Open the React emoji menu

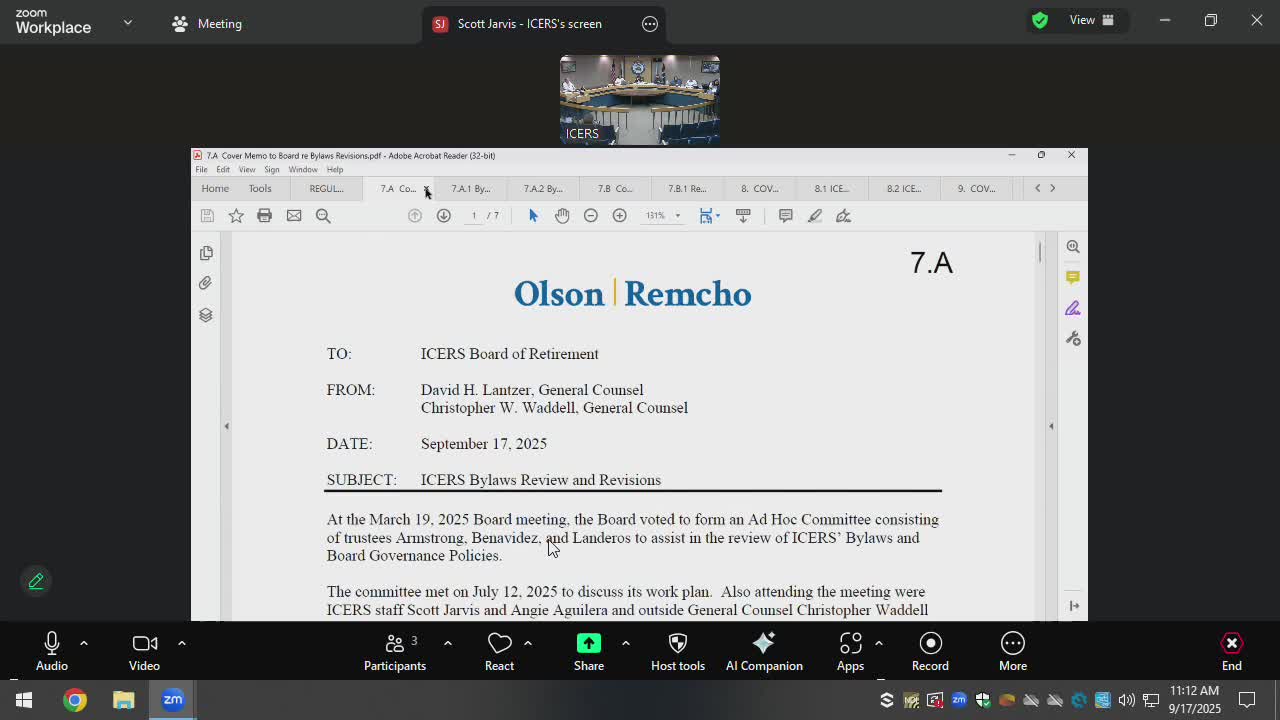(499, 643)
